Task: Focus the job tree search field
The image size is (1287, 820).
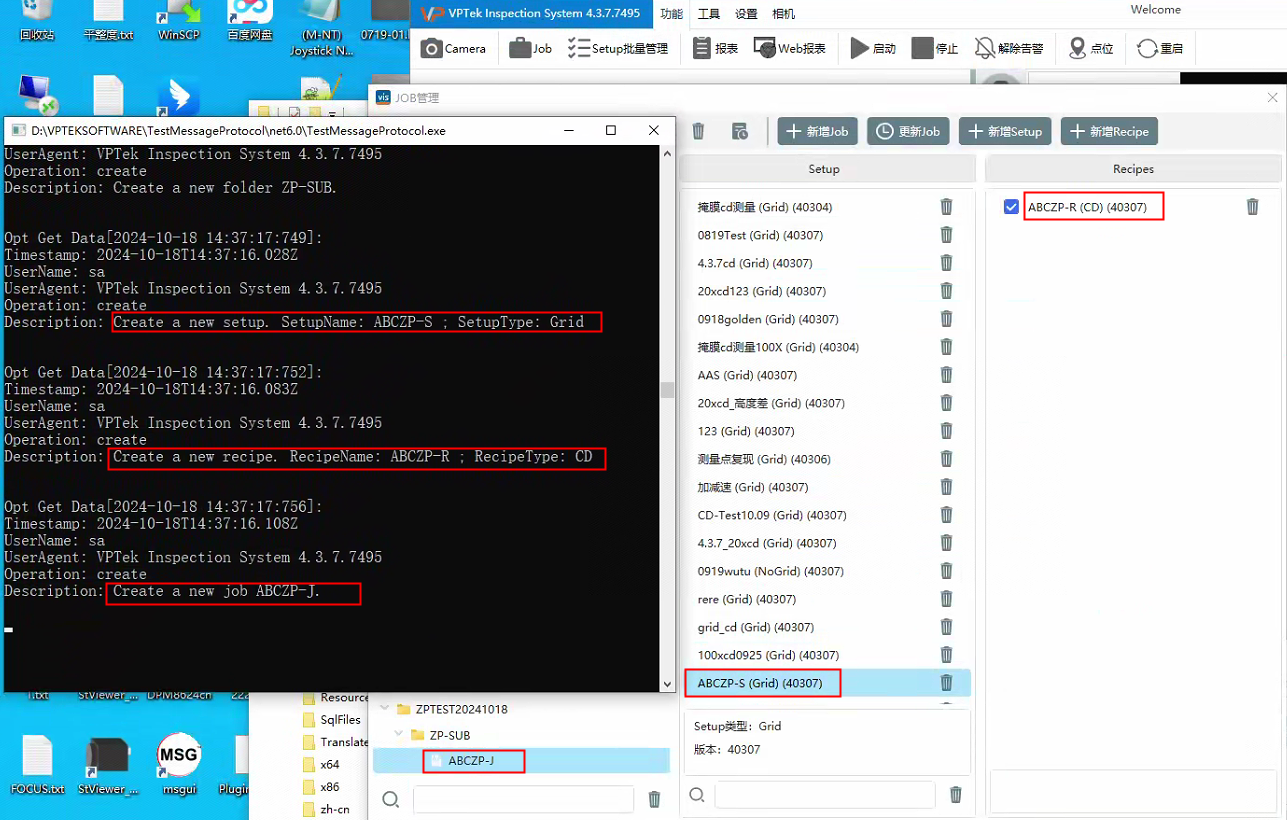Action: coord(523,799)
